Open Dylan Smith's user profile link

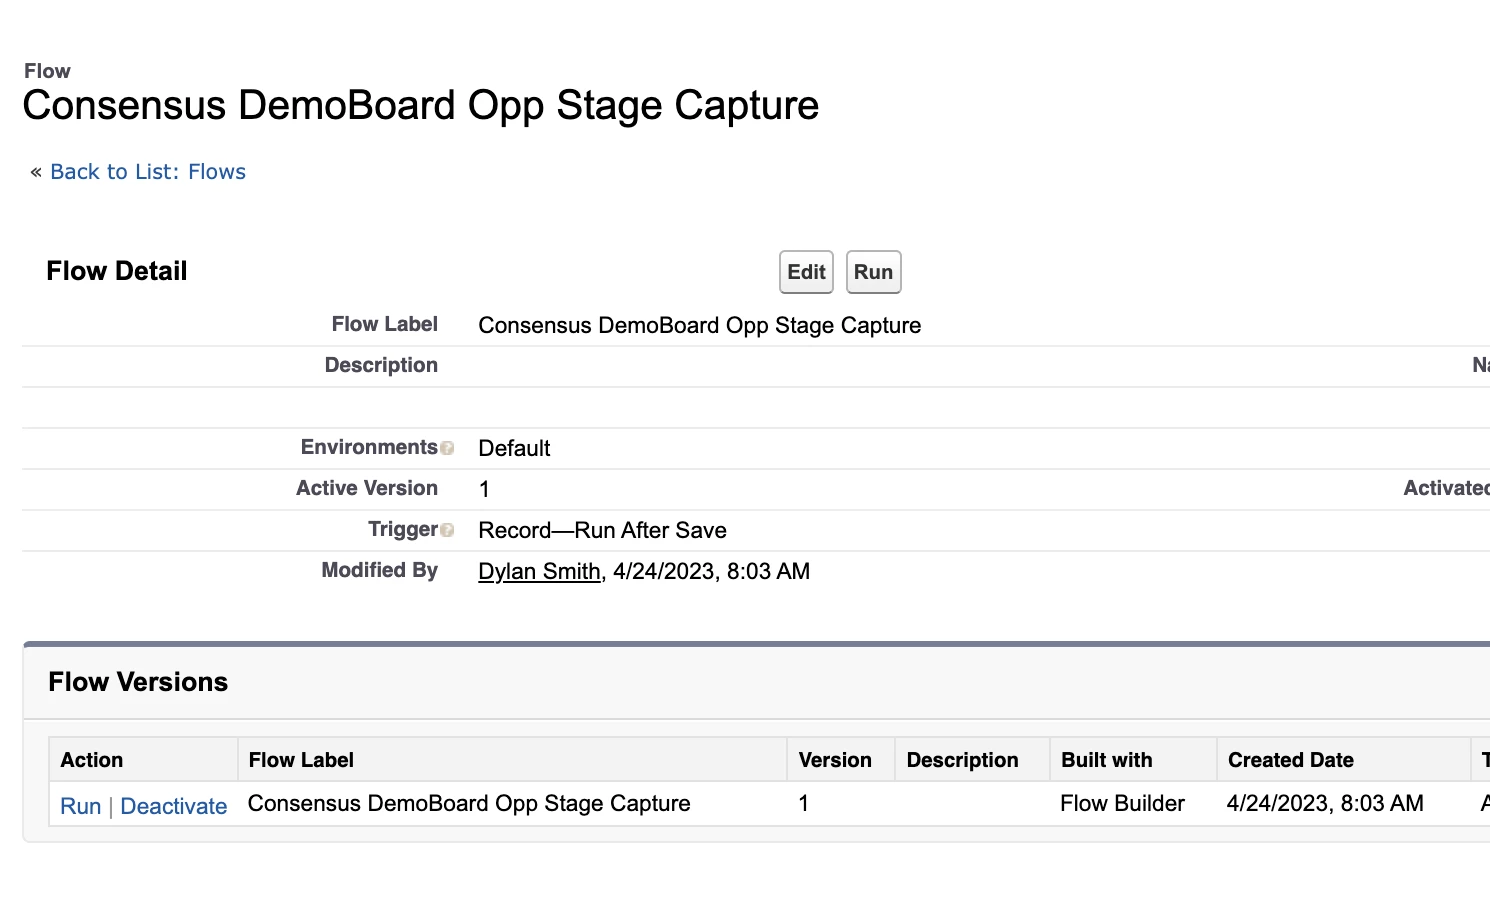click(x=539, y=571)
